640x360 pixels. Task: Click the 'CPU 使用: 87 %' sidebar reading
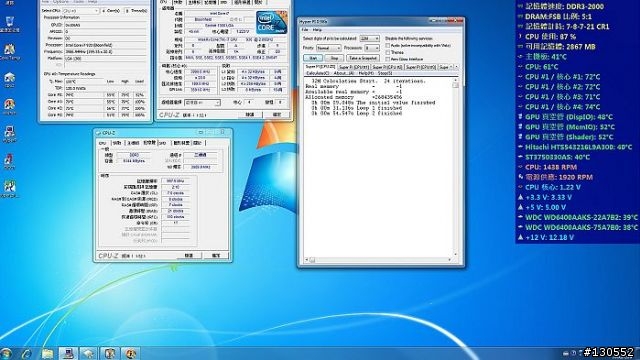551,37
